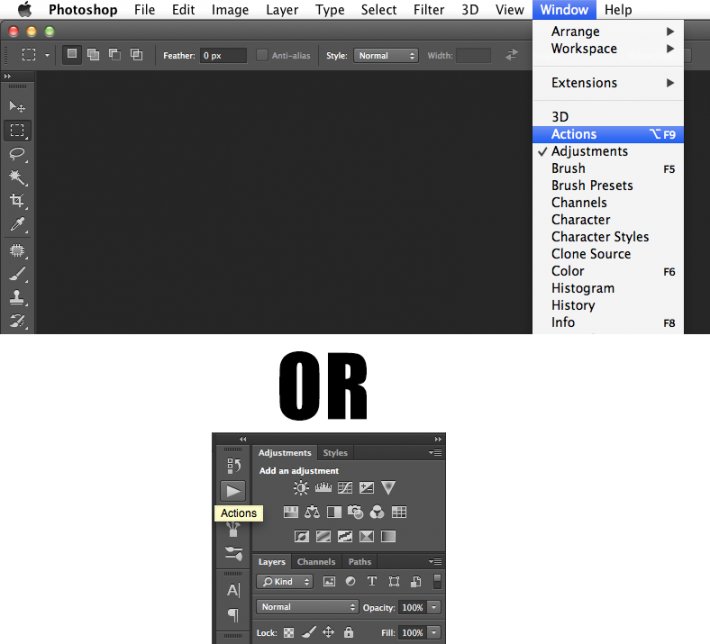The image size is (710, 644).
Task: Toggle smart object layer filter
Action: (416, 582)
